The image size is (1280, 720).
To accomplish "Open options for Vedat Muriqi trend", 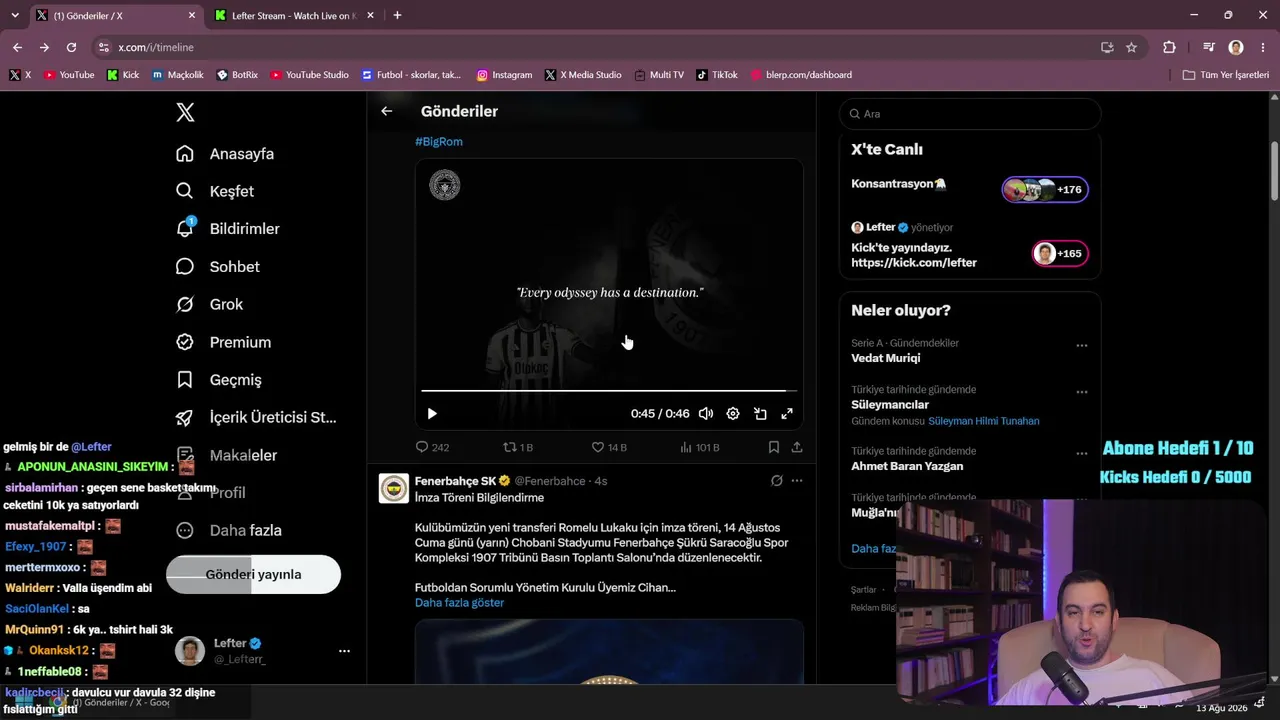I will 1081,345.
